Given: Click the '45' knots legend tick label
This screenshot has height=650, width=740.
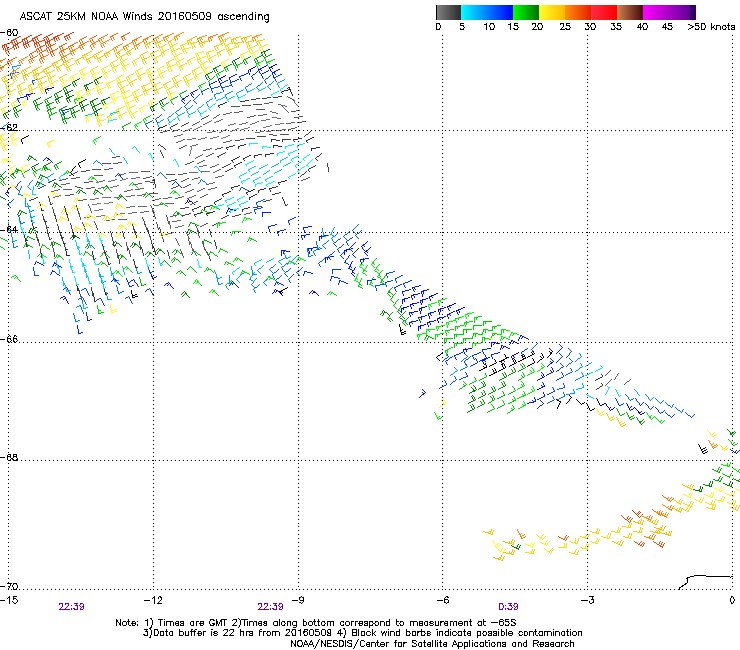Looking at the screenshot, I should pos(667,27).
